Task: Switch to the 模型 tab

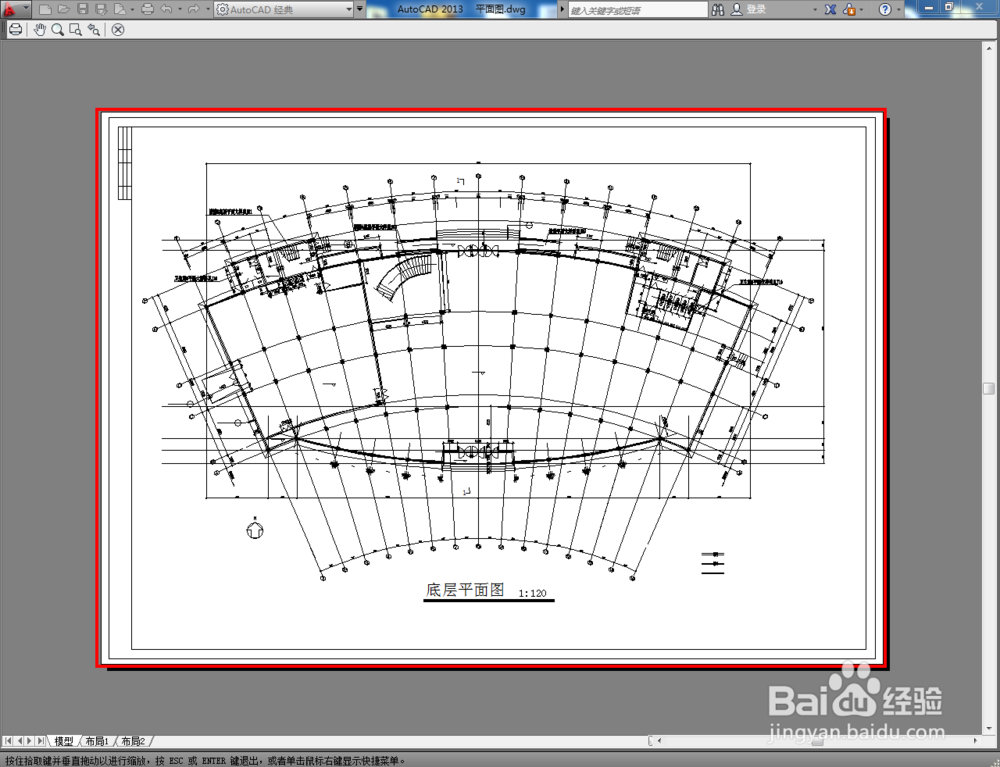Action: pos(63,741)
